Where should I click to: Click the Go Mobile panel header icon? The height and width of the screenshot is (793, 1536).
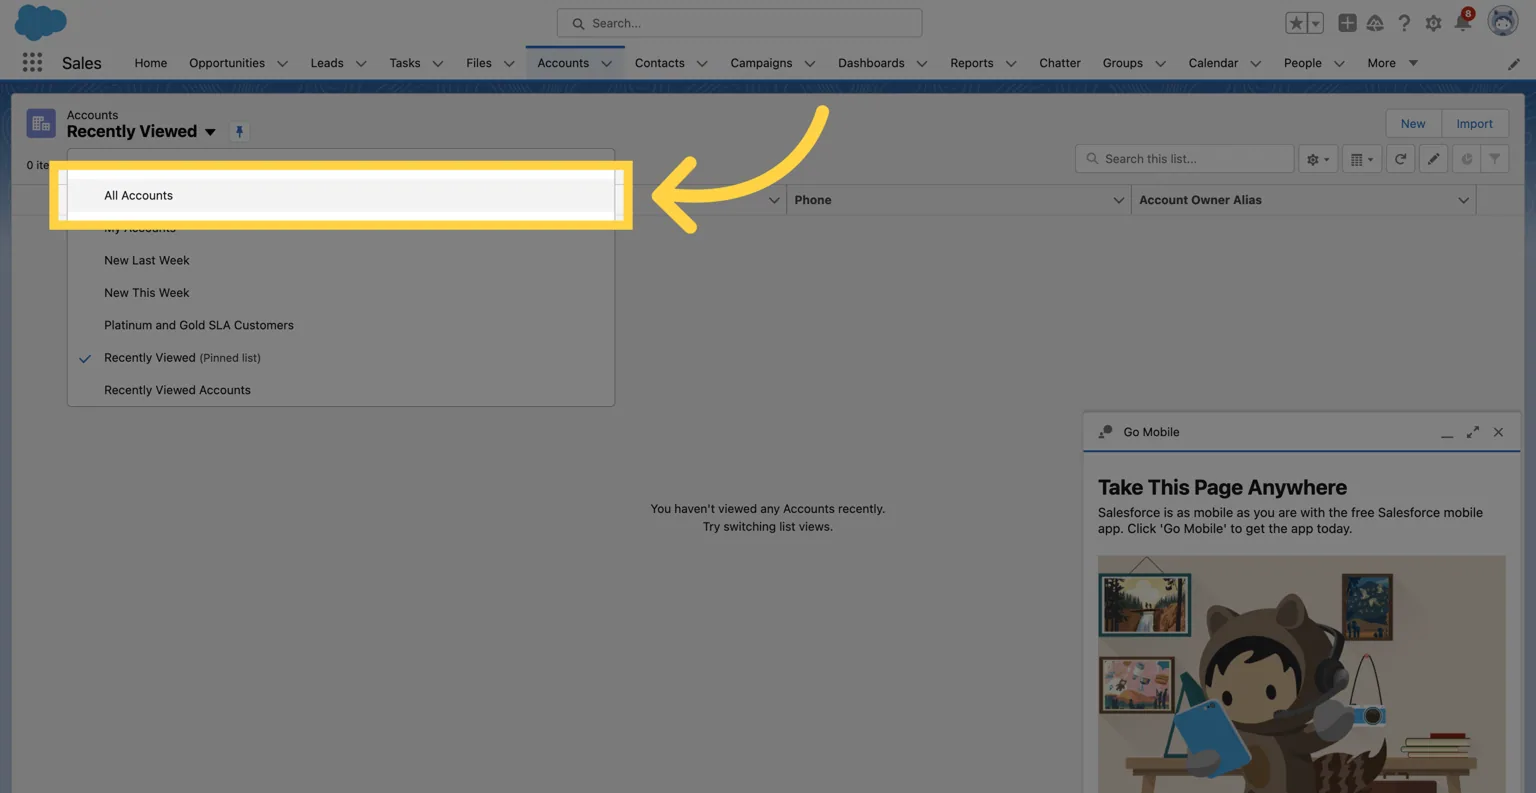coord(1105,432)
